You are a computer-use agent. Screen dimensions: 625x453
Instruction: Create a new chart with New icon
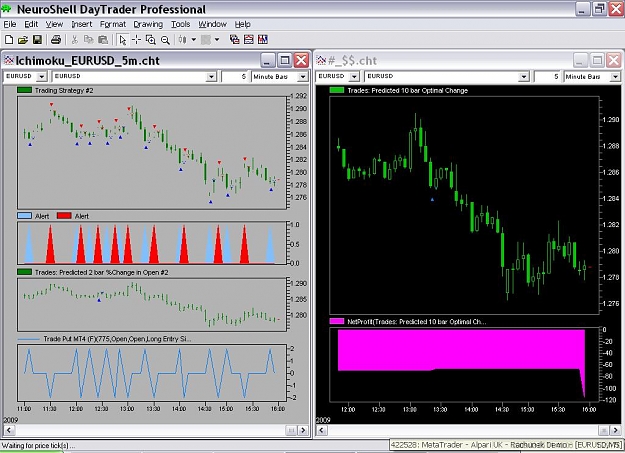coord(9,39)
